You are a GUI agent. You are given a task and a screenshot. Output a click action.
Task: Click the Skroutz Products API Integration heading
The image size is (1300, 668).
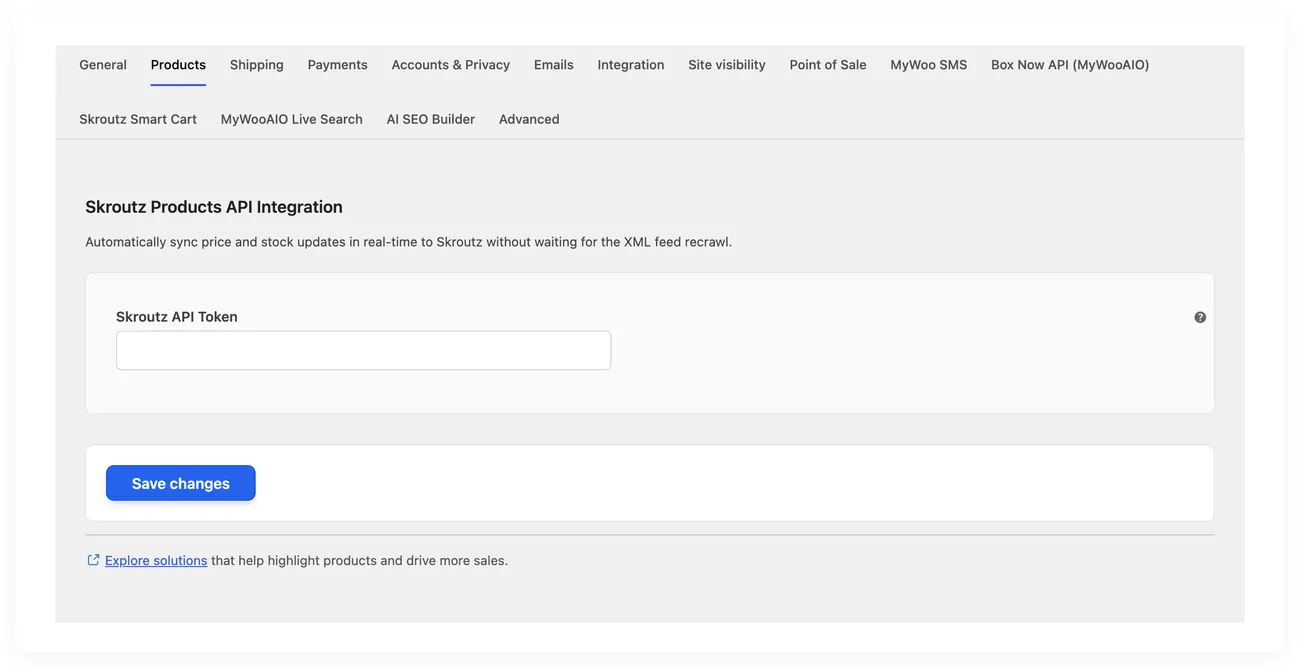(x=214, y=207)
